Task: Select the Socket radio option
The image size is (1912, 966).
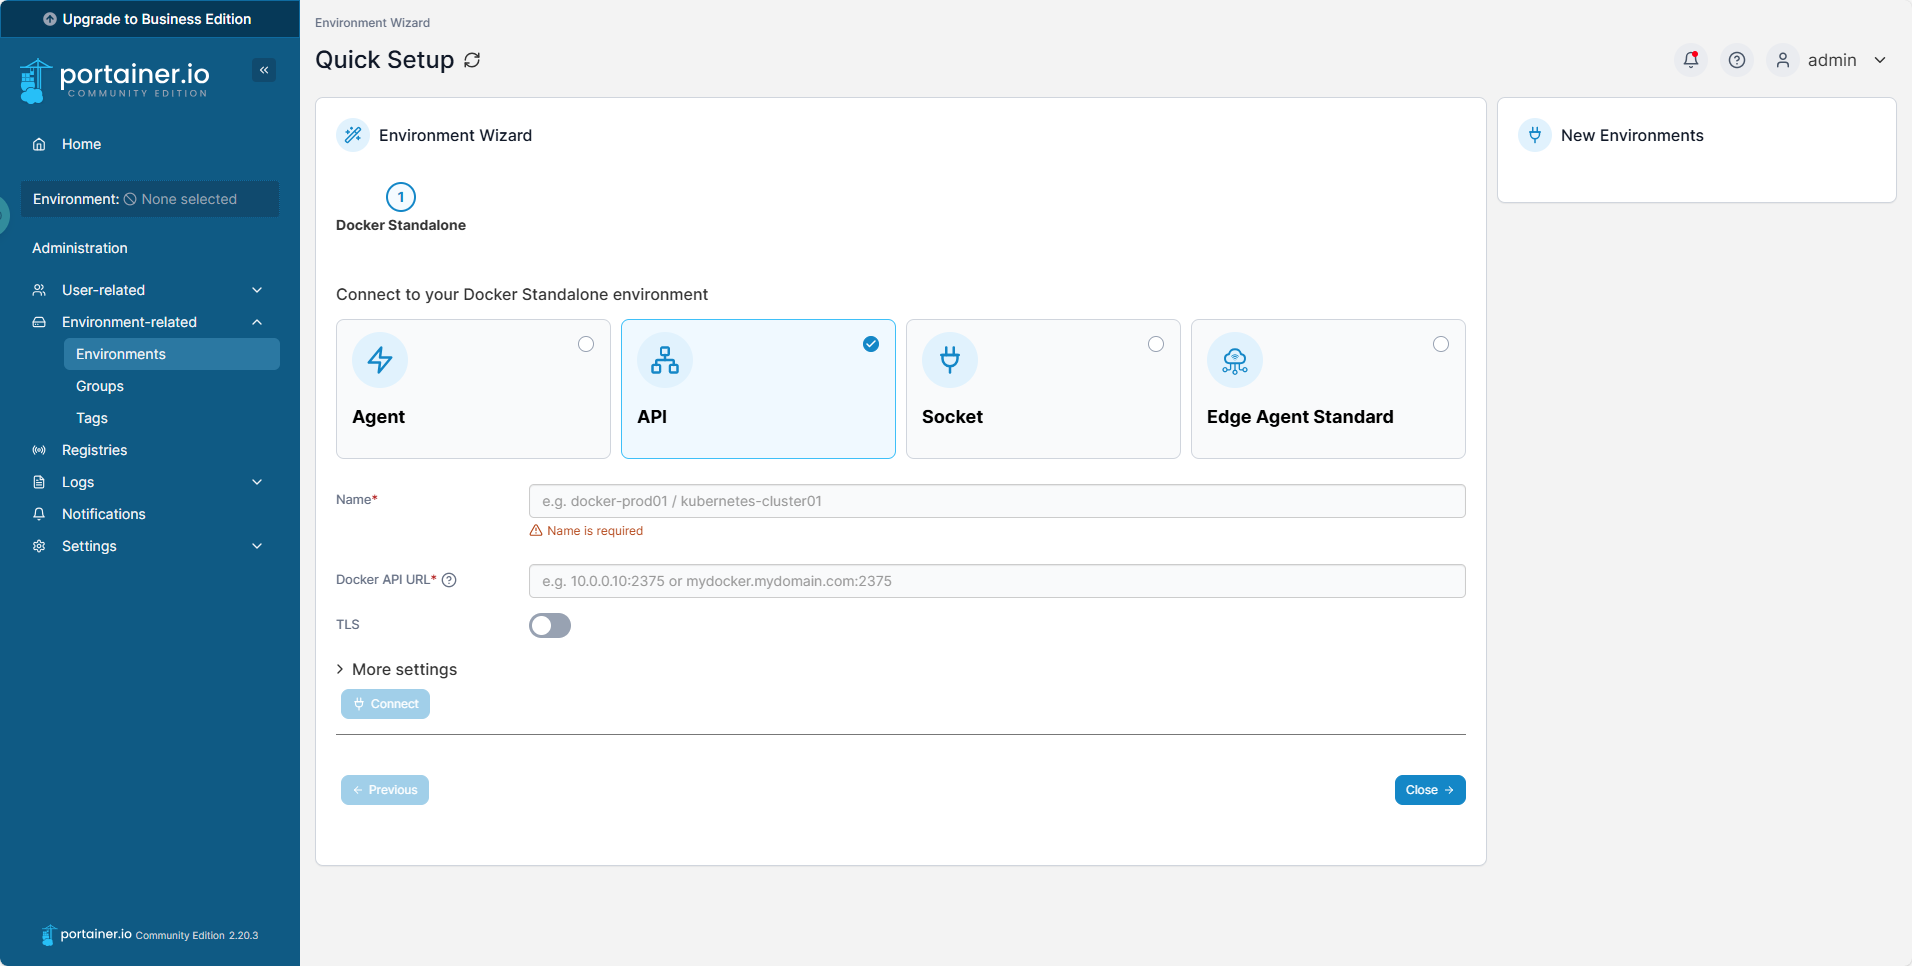Action: point(1155,344)
